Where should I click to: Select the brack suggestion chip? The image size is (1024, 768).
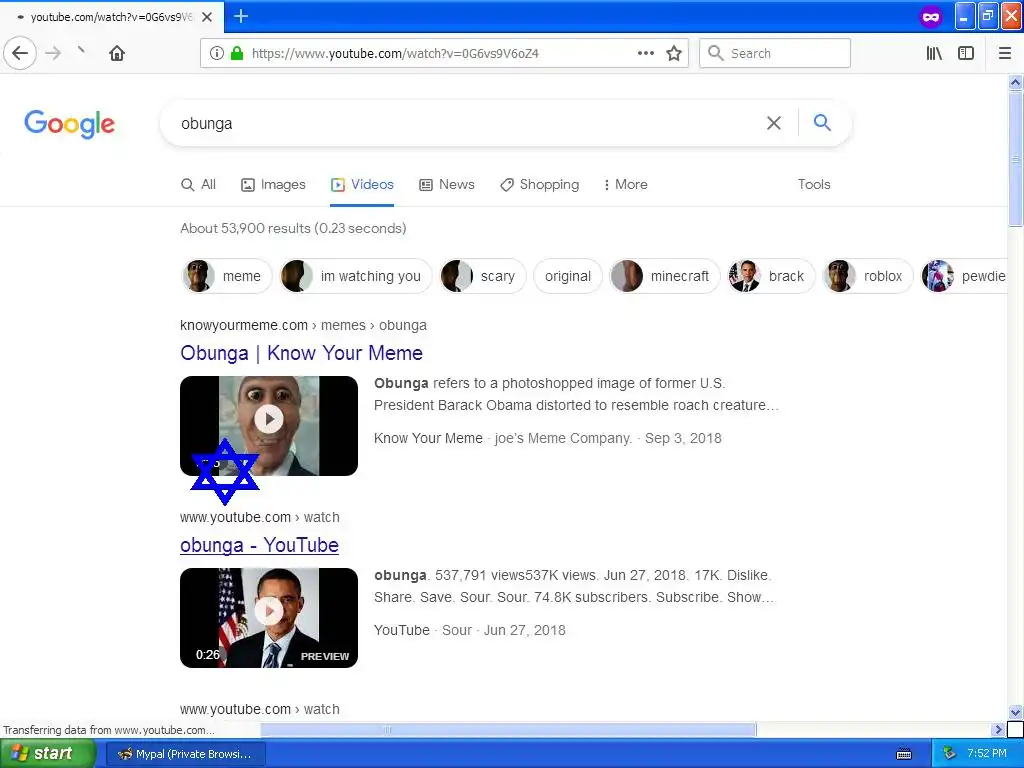[771, 276]
